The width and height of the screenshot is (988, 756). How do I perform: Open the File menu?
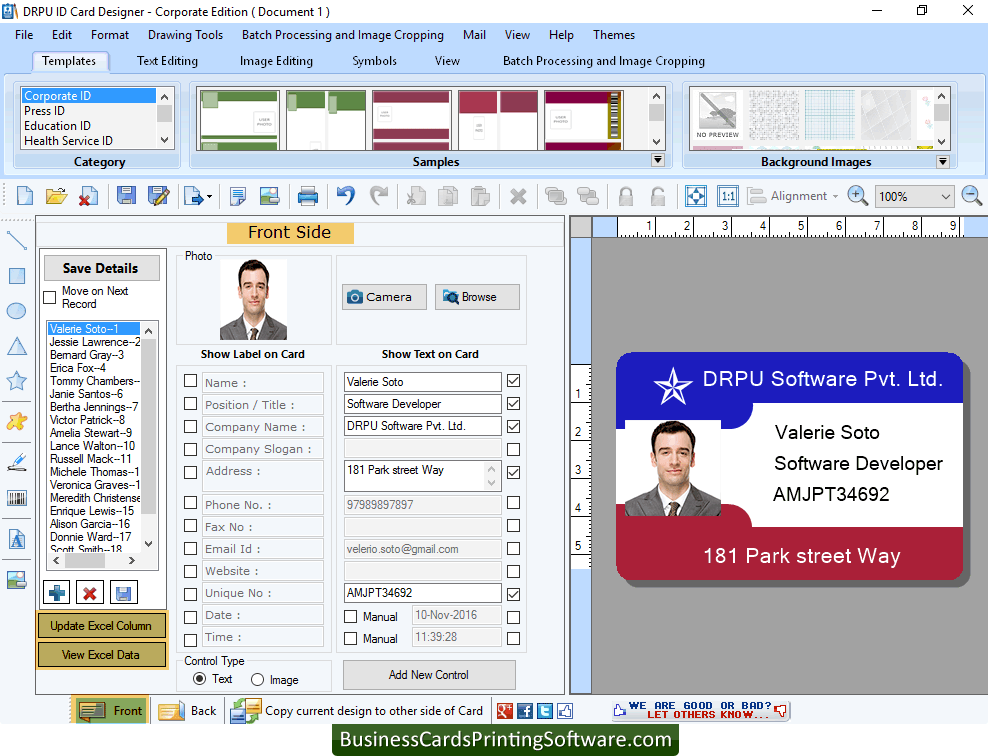(24, 35)
